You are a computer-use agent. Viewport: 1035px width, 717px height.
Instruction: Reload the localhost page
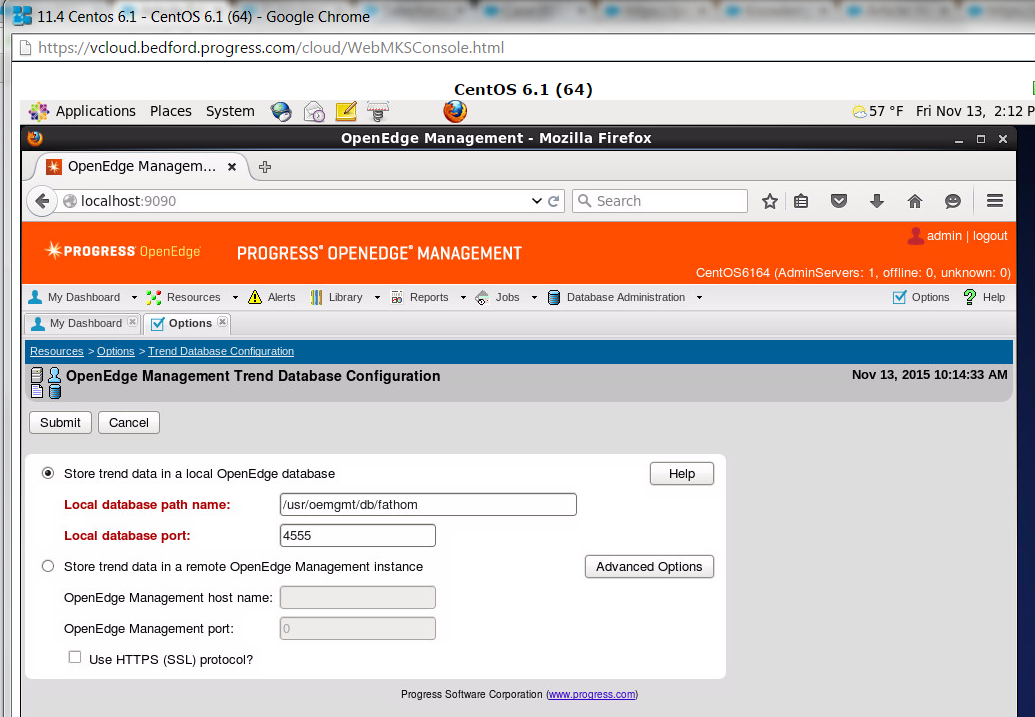tap(553, 201)
